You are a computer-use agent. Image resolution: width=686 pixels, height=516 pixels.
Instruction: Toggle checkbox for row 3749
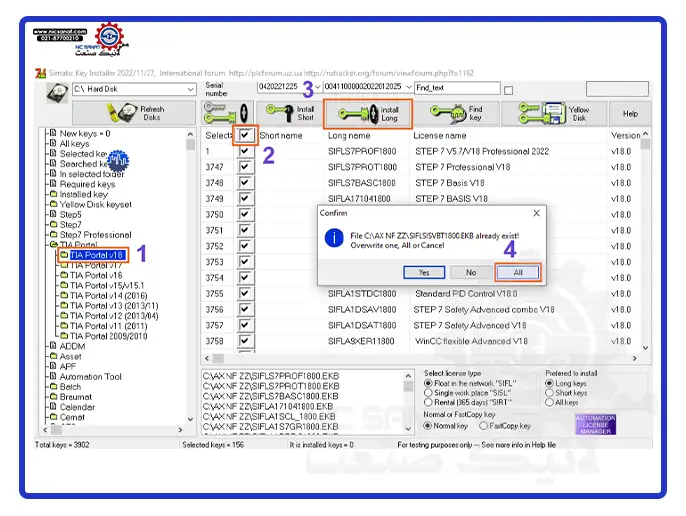click(x=245, y=198)
